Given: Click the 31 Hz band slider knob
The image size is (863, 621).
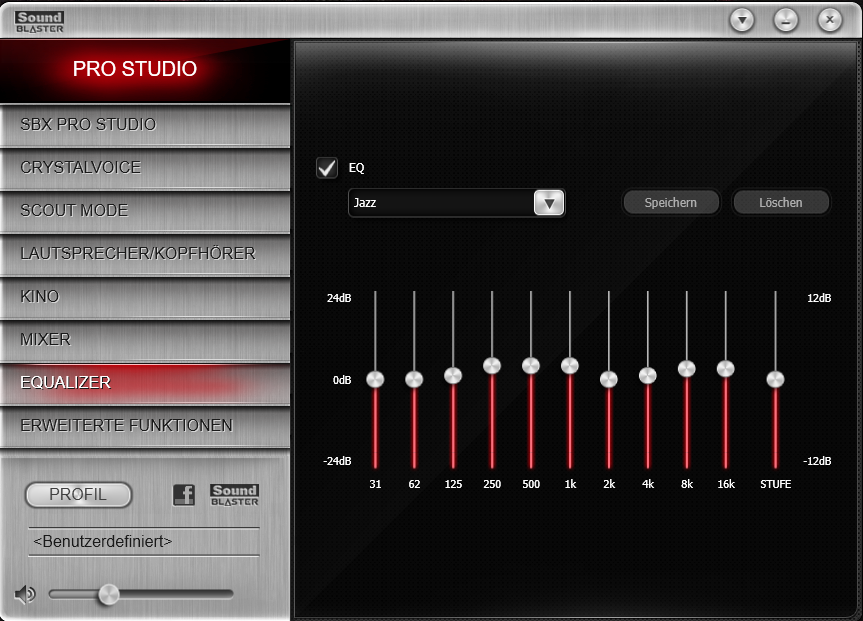Looking at the screenshot, I should (375, 379).
